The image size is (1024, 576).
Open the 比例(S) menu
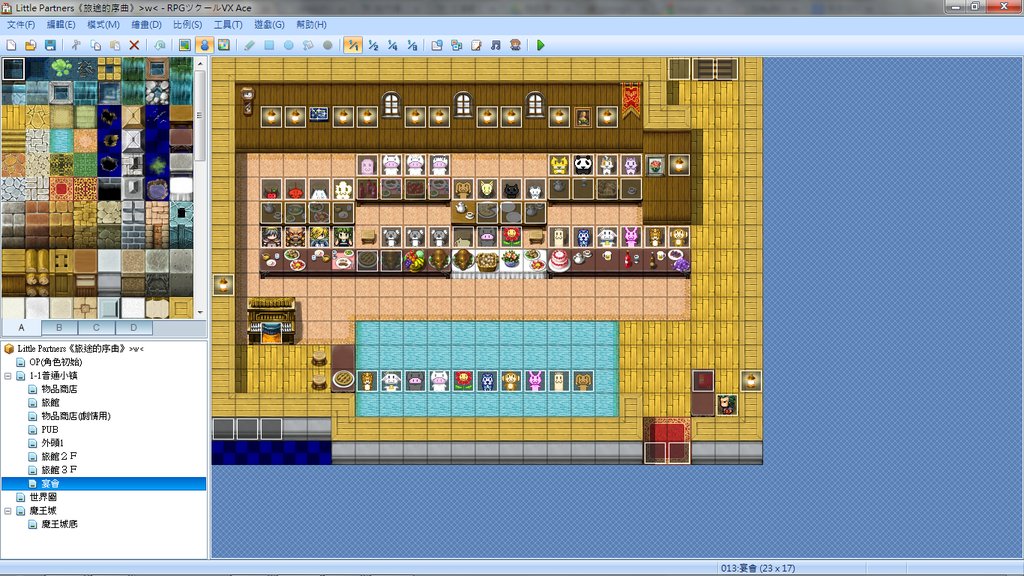click(187, 25)
